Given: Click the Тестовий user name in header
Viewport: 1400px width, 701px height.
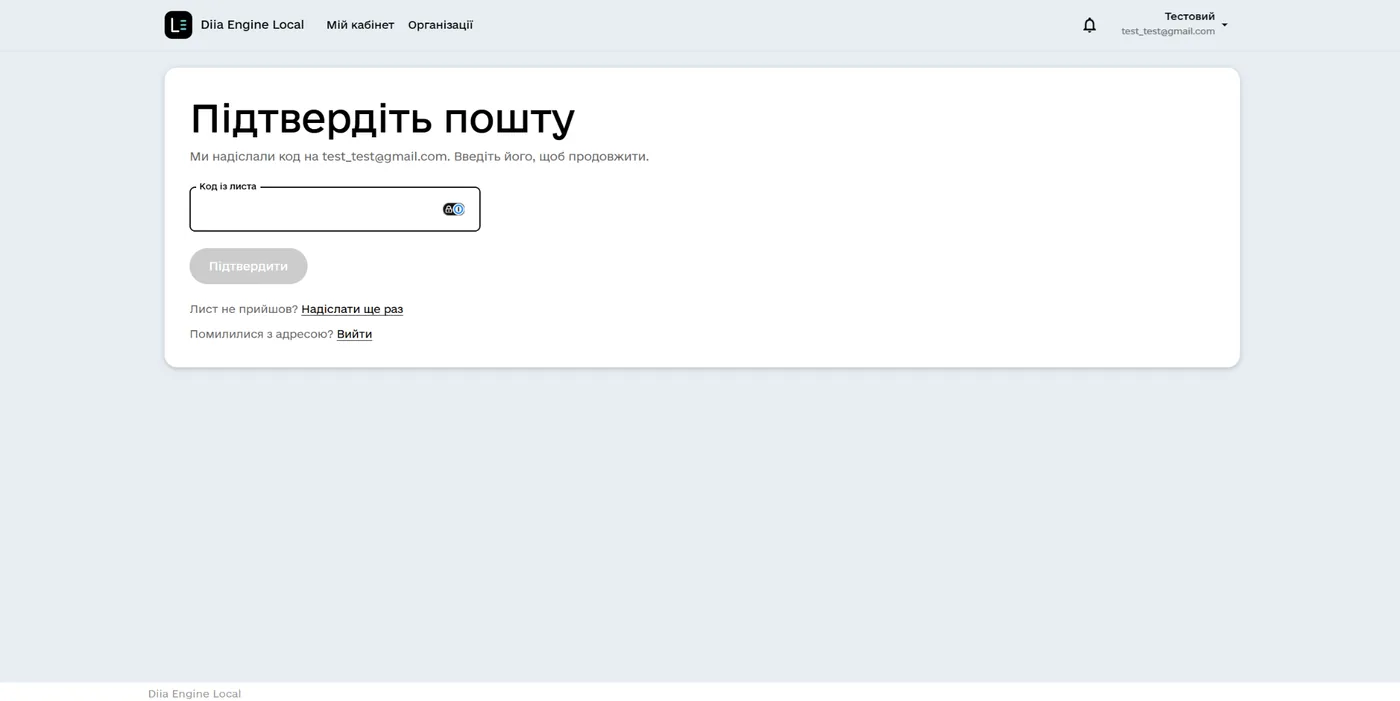Looking at the screenshot, I should (x=1189, y=16).
